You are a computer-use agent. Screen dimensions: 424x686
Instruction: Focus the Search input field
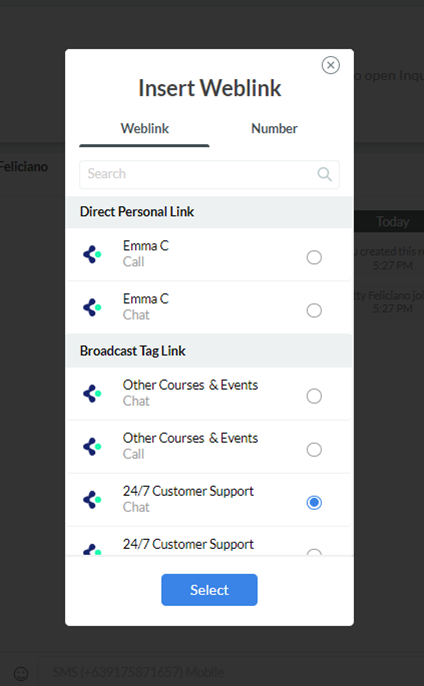(209, 174)
